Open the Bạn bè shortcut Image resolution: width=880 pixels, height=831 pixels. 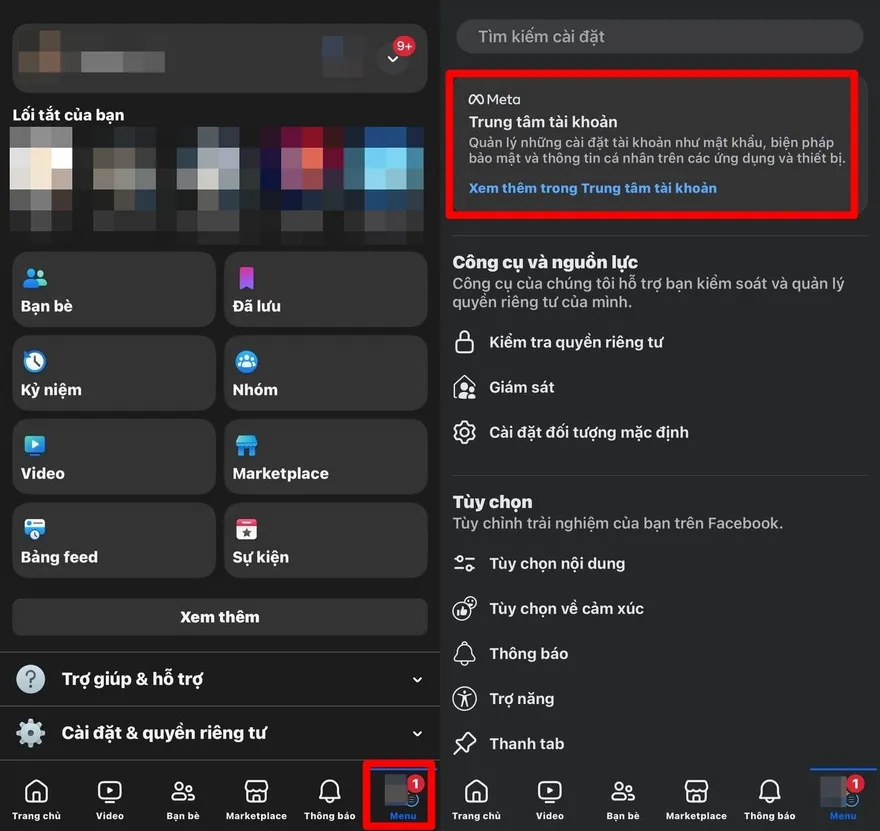(113, 289)
